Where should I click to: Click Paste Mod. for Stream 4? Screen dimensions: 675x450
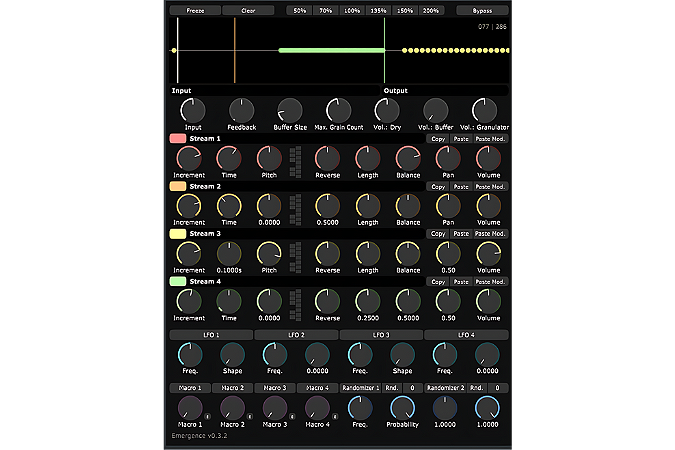(490, 282)
